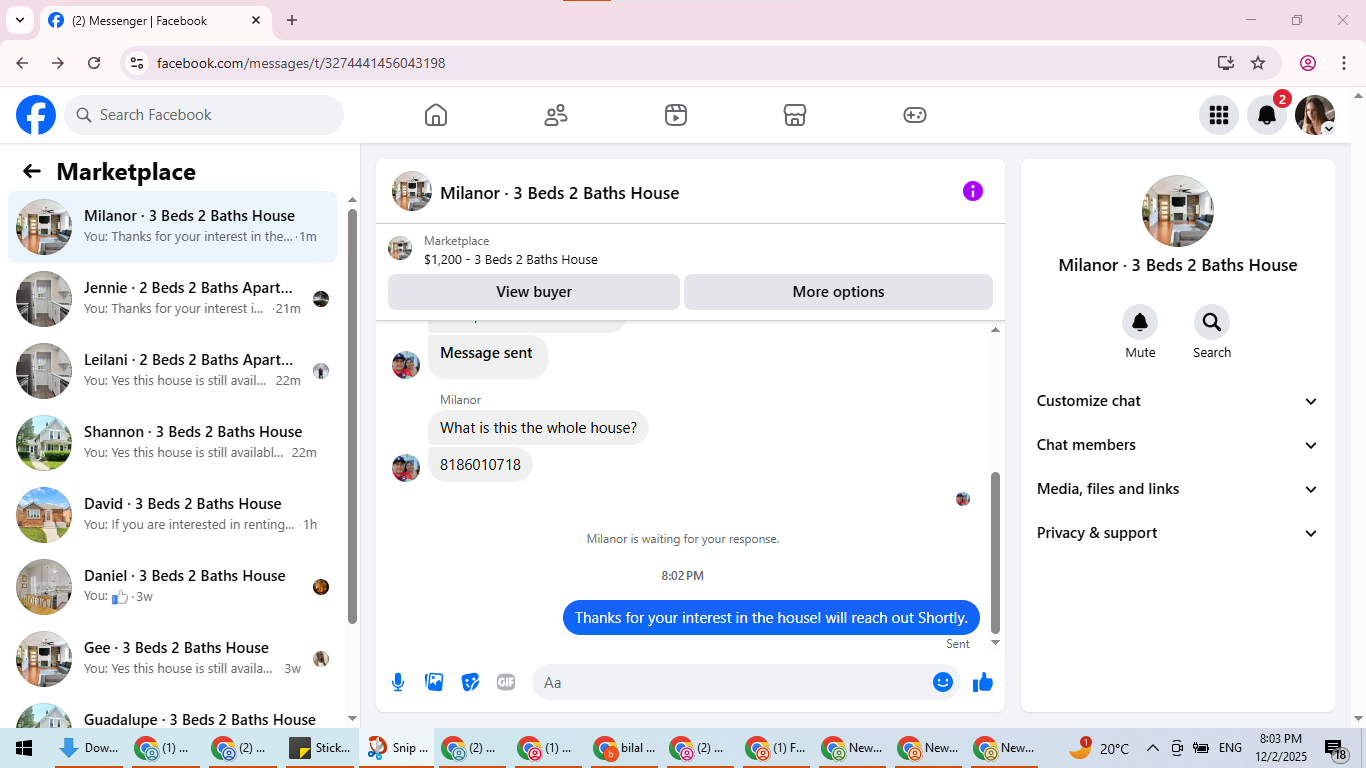Image resolution: width=1366 pixels, height=768 pixels.
Task: Click the address bar URL
Action: (x=301, y=63)
